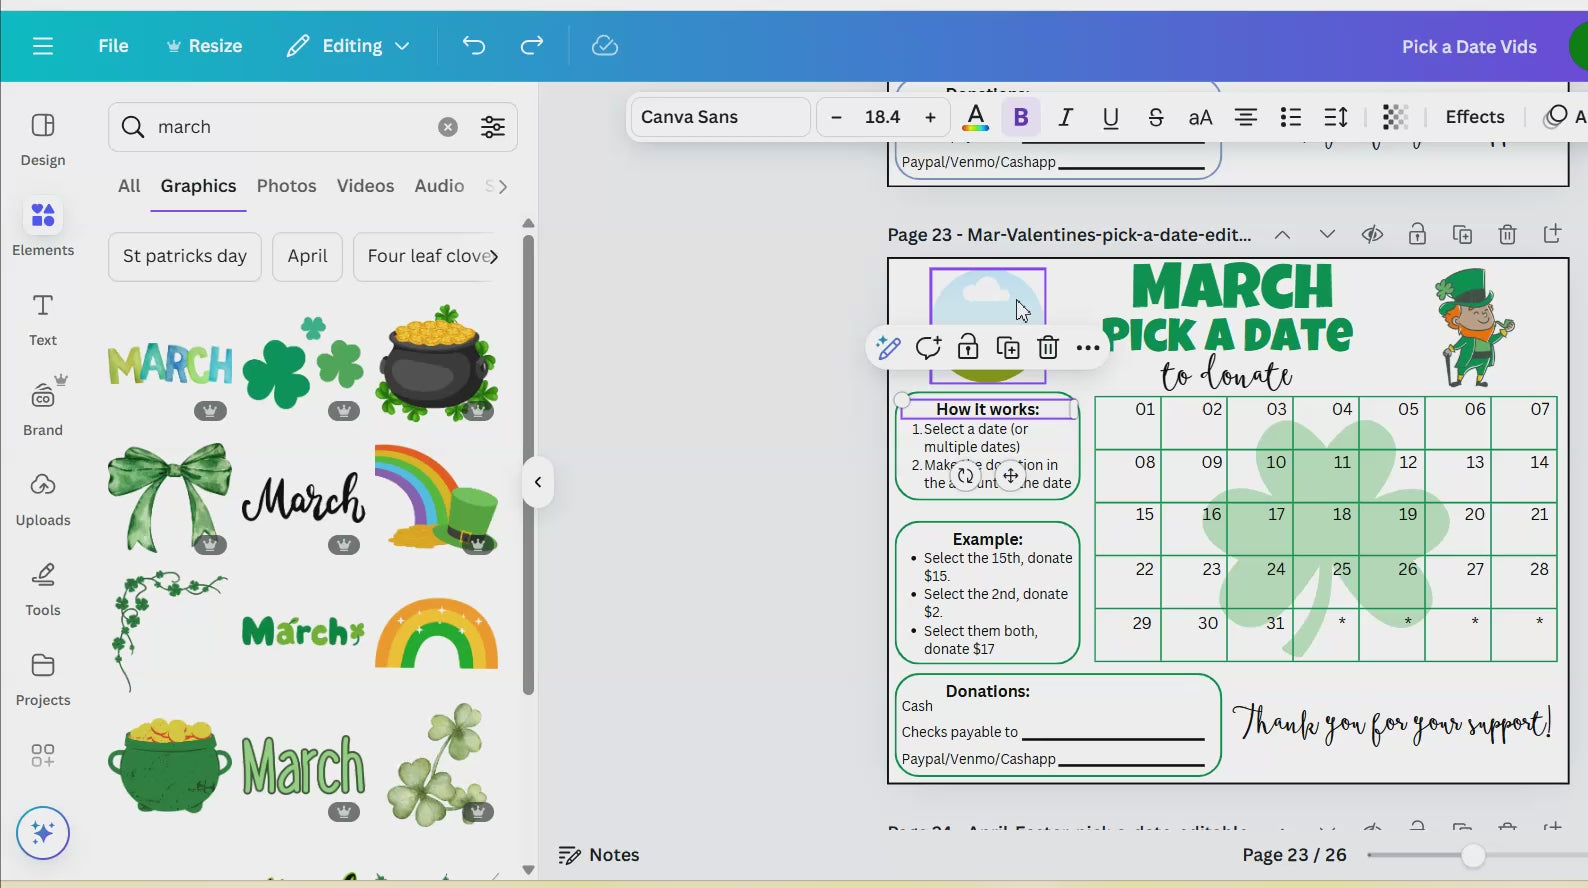1588x888 pixels.
Task: Open the Canva Sans font dropdown
Action: (720, 118)
